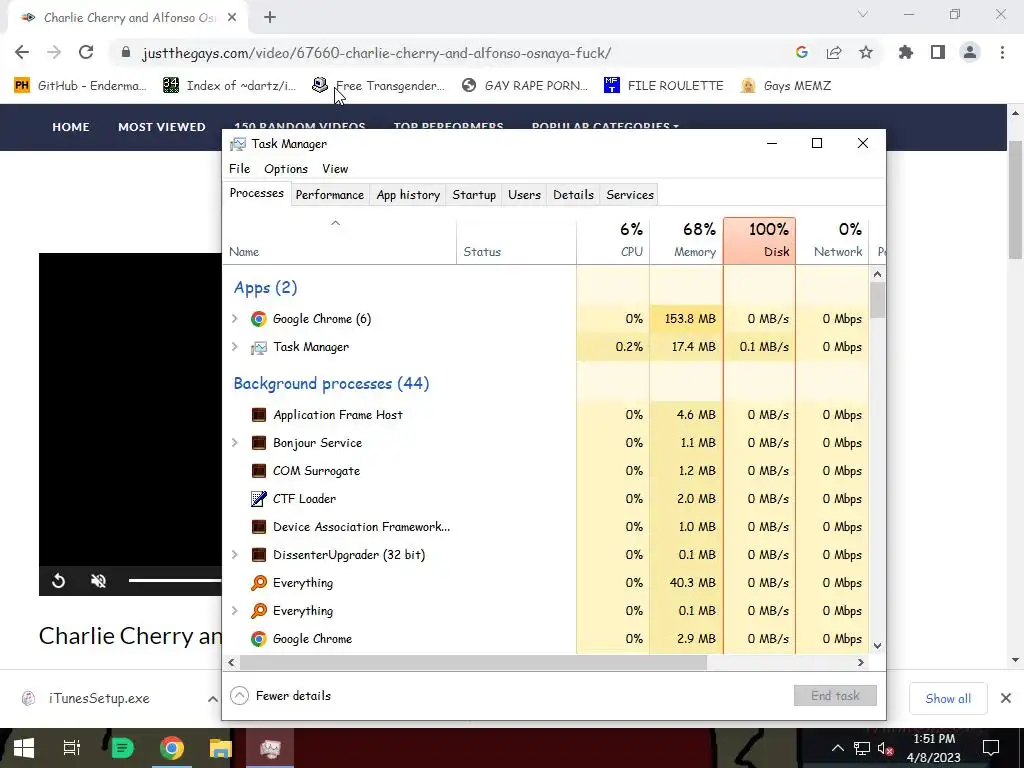Open the Chrome share-this-page icon
The height and width of the screenshot is (768, 1024).
[x=834, y=53]
